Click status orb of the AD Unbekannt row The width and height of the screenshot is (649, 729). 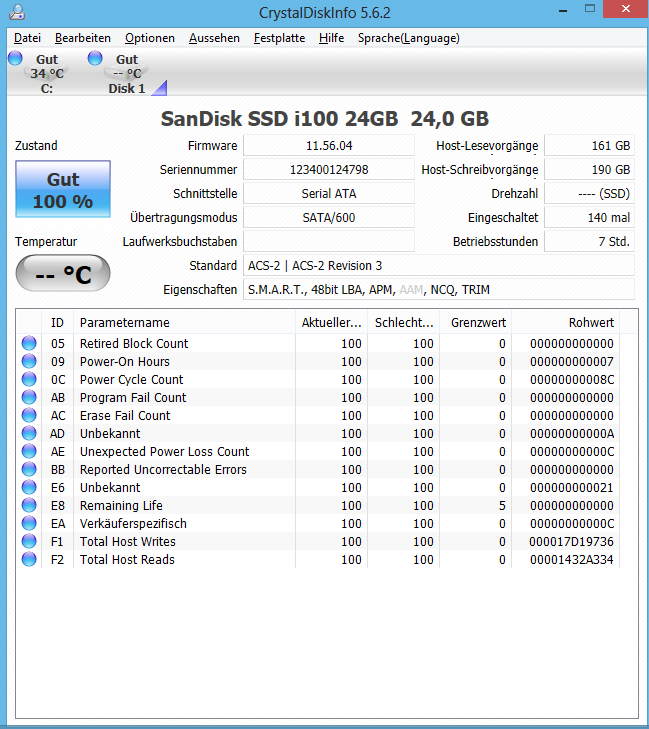click(29, 433)
